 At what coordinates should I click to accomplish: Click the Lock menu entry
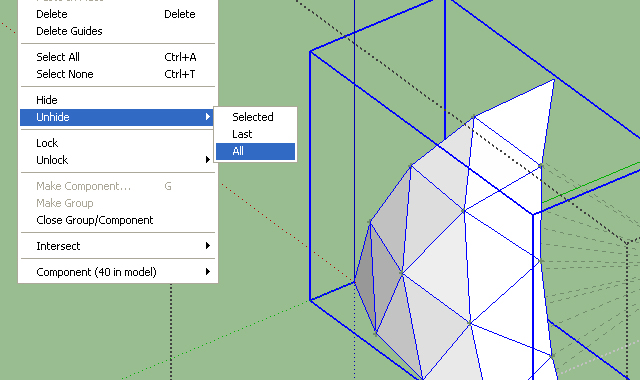click(x=118, y=143)
